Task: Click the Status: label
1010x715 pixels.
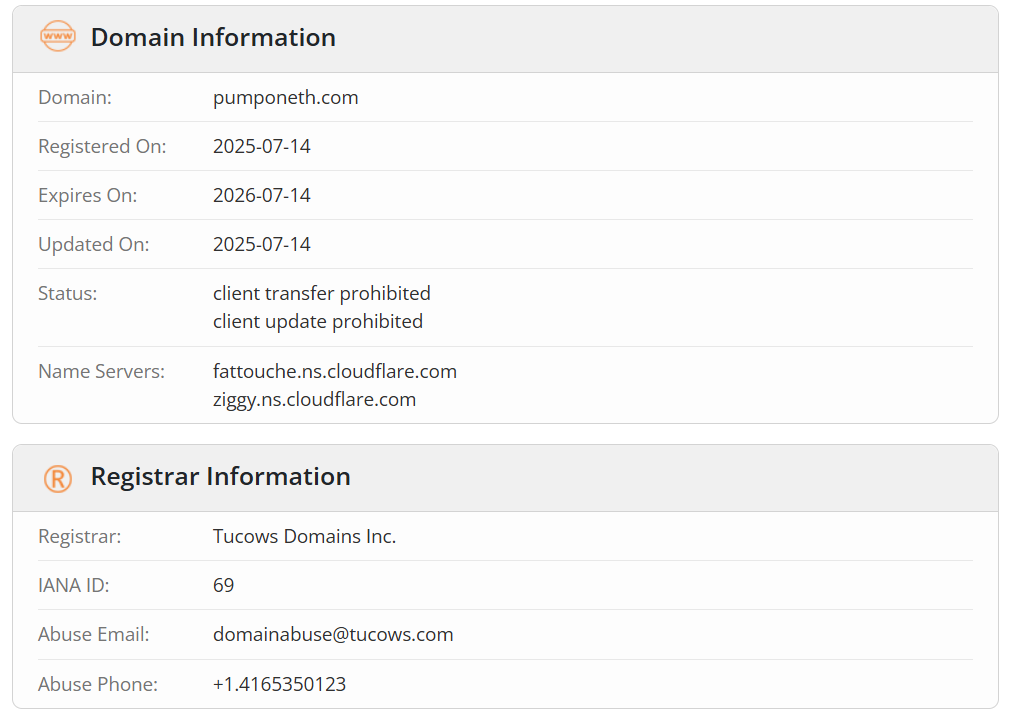Action: click(x=68, y=293)
